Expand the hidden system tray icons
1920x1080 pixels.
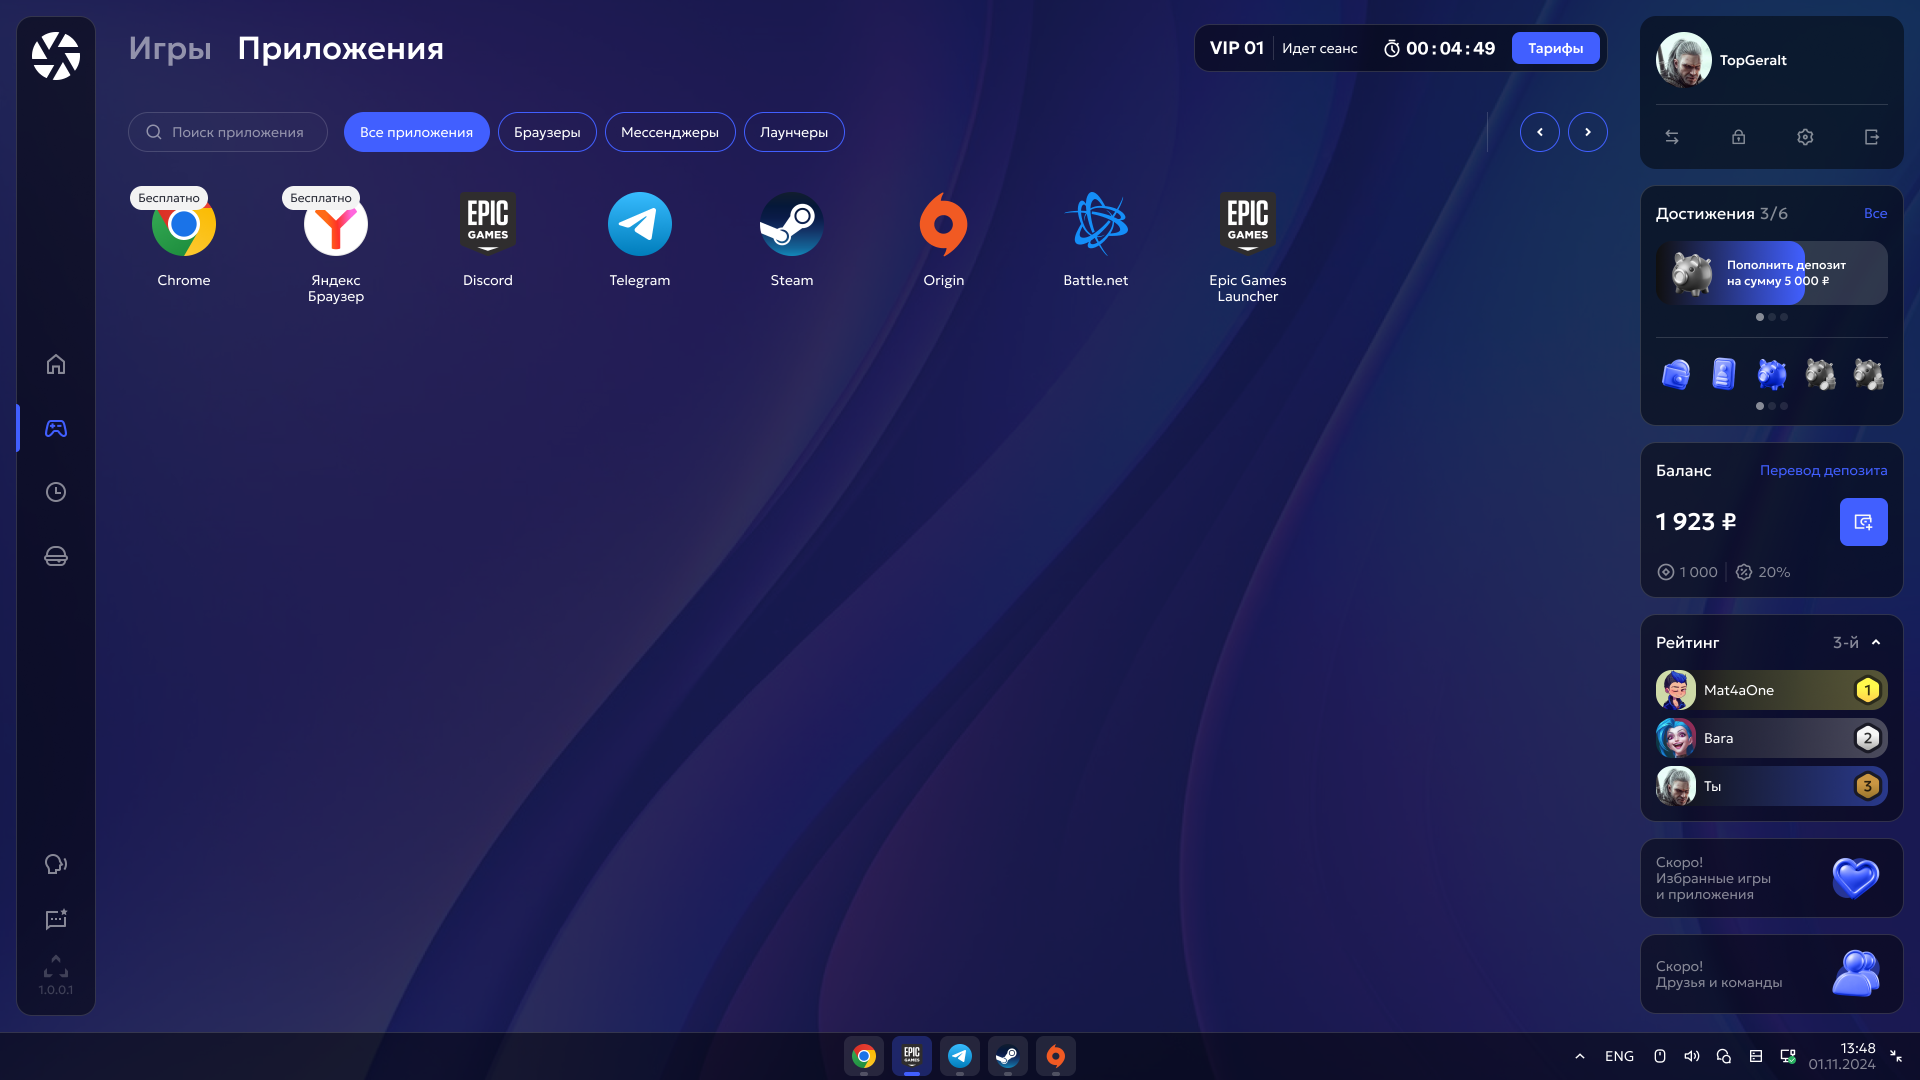pos(1579,1056)
